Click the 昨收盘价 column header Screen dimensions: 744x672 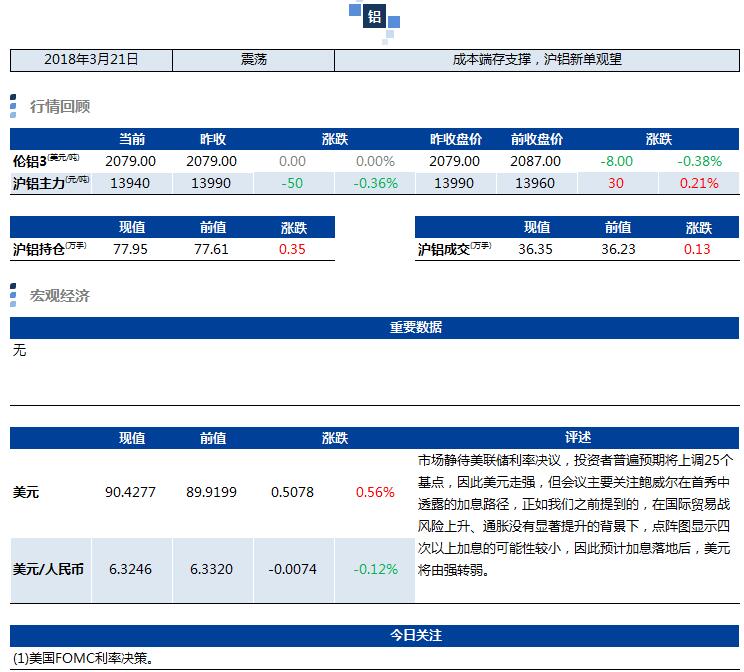[456, 139]
